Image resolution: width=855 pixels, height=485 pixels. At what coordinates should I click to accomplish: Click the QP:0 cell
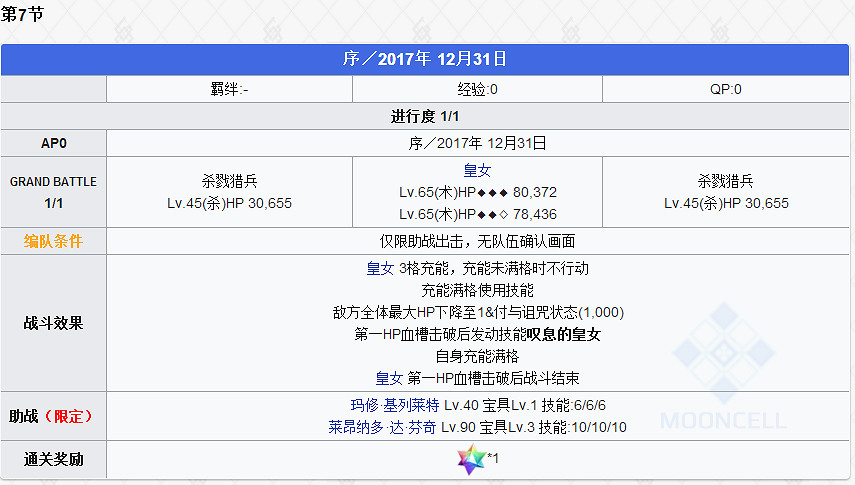point(726,89)
